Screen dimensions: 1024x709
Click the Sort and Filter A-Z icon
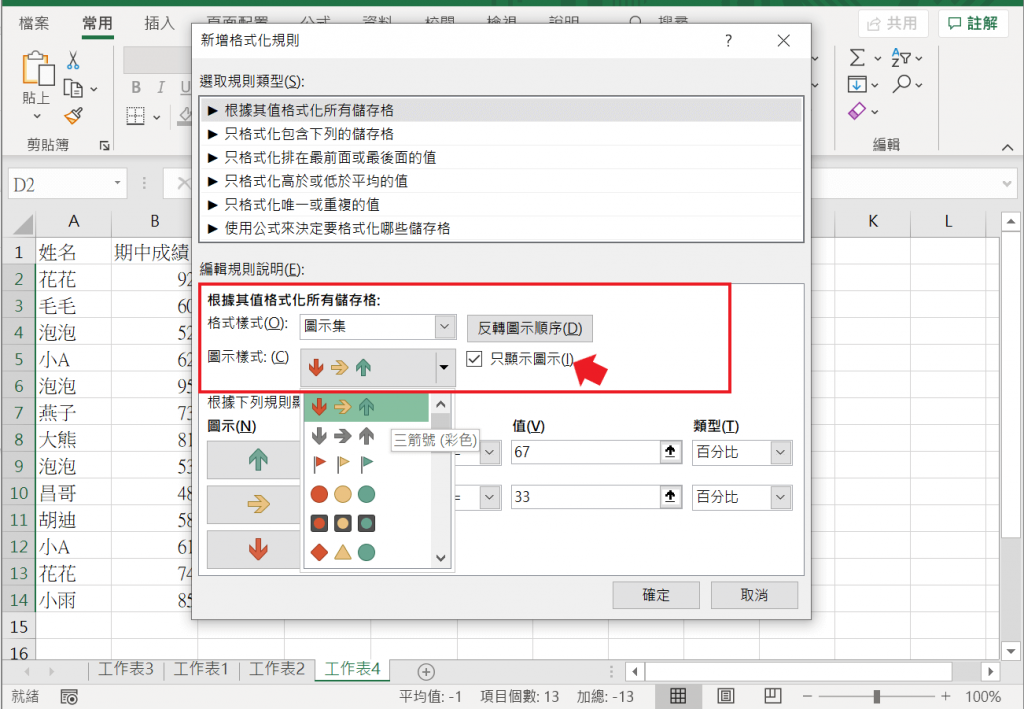[901, 58]
